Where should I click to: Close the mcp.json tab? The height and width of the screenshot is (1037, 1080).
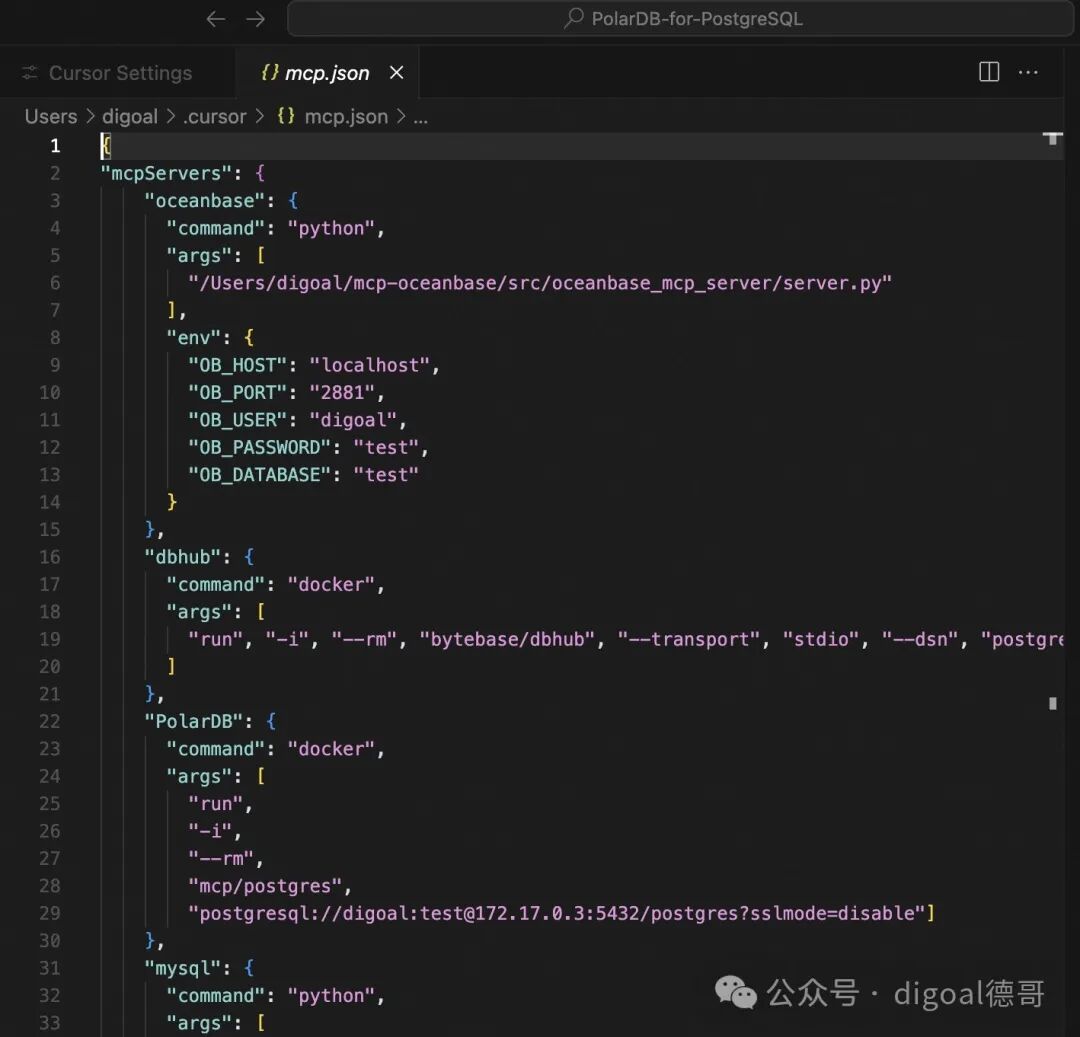pyautogui.click(x=397, y=72)
